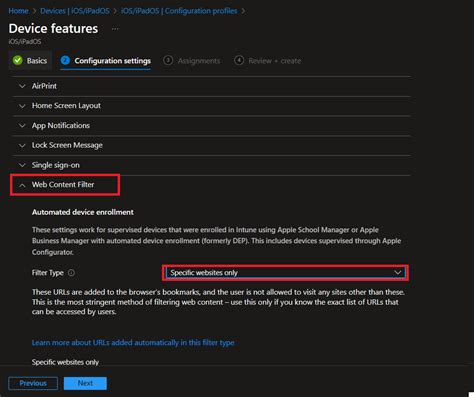Open the Filter Type dropdown
The height and width of the screenshot is (397, 474).
click(286, 273)
